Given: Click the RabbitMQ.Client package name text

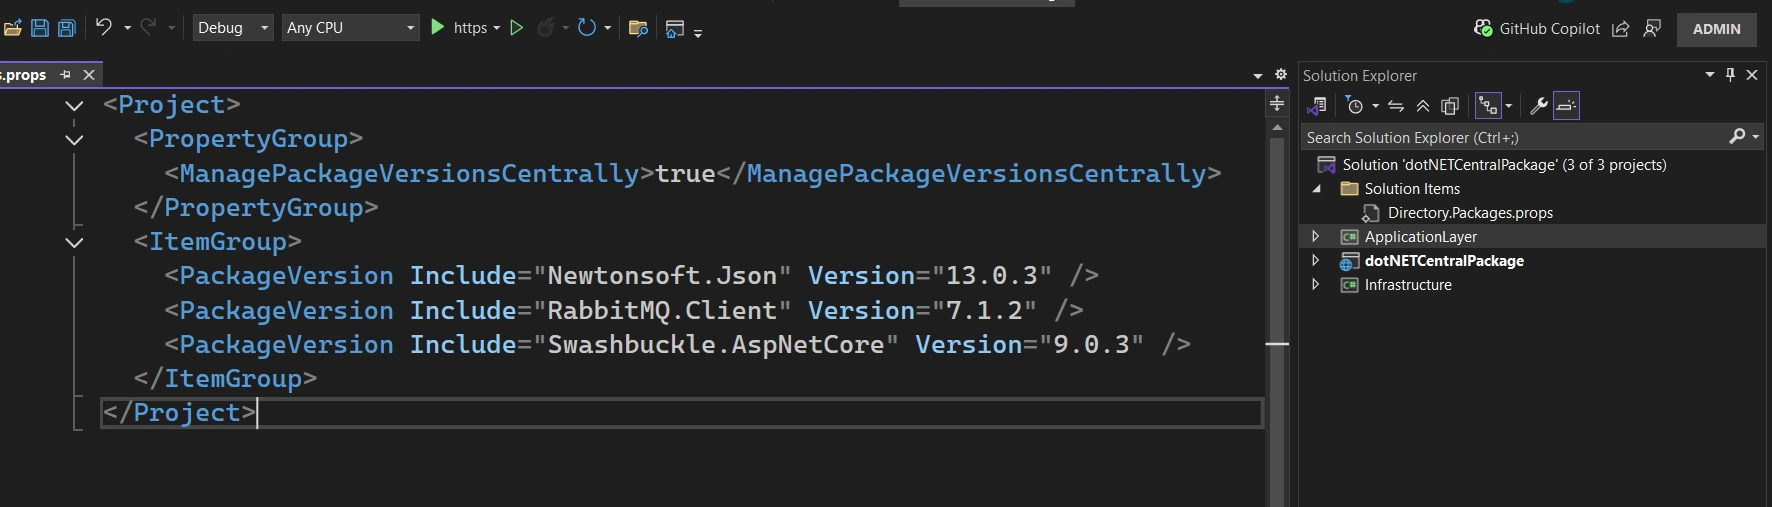Looking at the screenshot, I should (x=662, y=311).
